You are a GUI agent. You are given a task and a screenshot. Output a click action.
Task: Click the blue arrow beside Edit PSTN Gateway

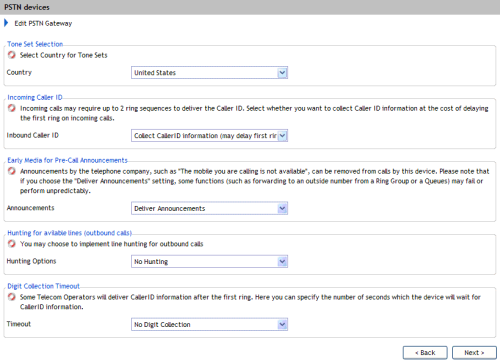(x=6, y=23)
